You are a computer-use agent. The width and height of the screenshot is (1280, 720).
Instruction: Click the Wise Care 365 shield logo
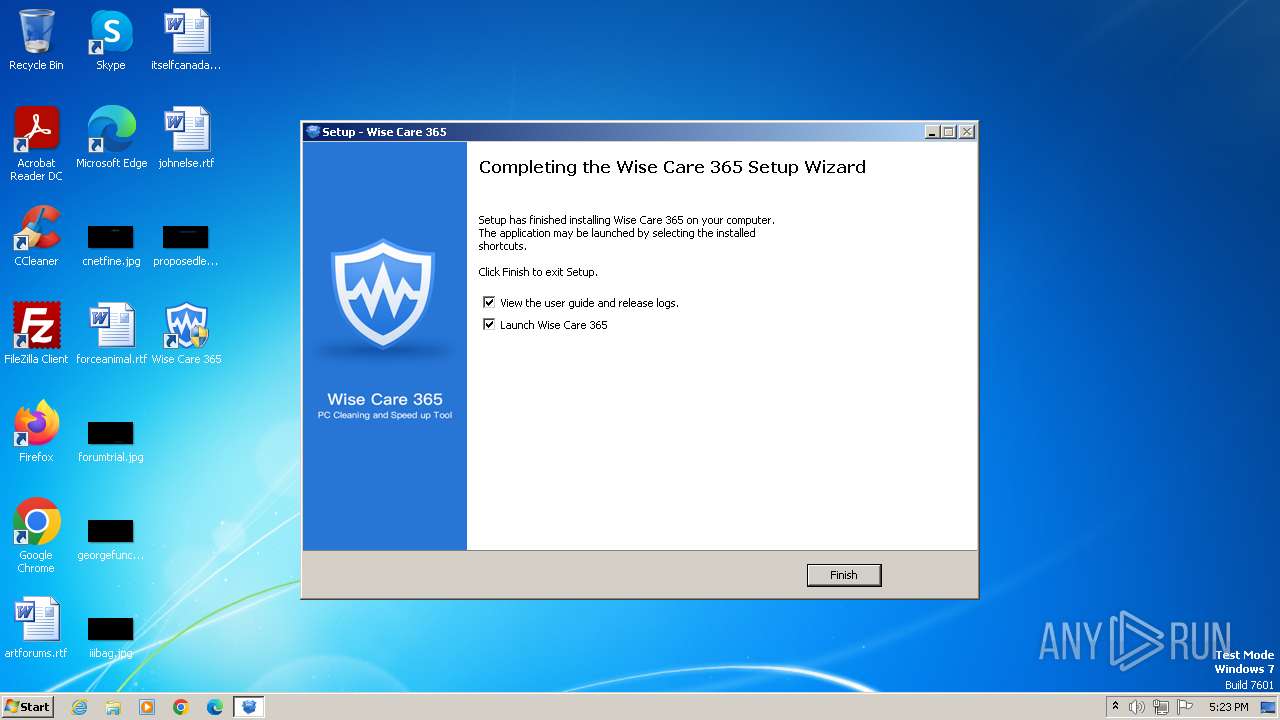tap(384, 294)
